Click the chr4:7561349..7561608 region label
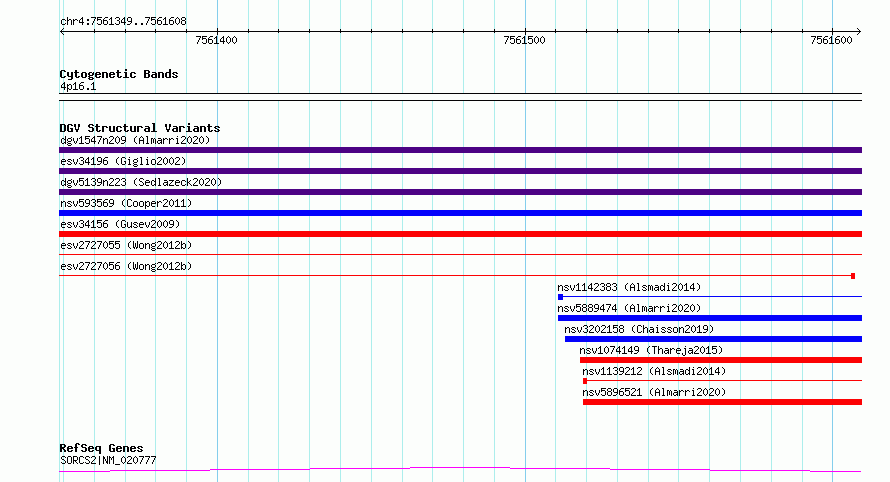The height and width of the screenshot is (482, 890). (123, 22)
